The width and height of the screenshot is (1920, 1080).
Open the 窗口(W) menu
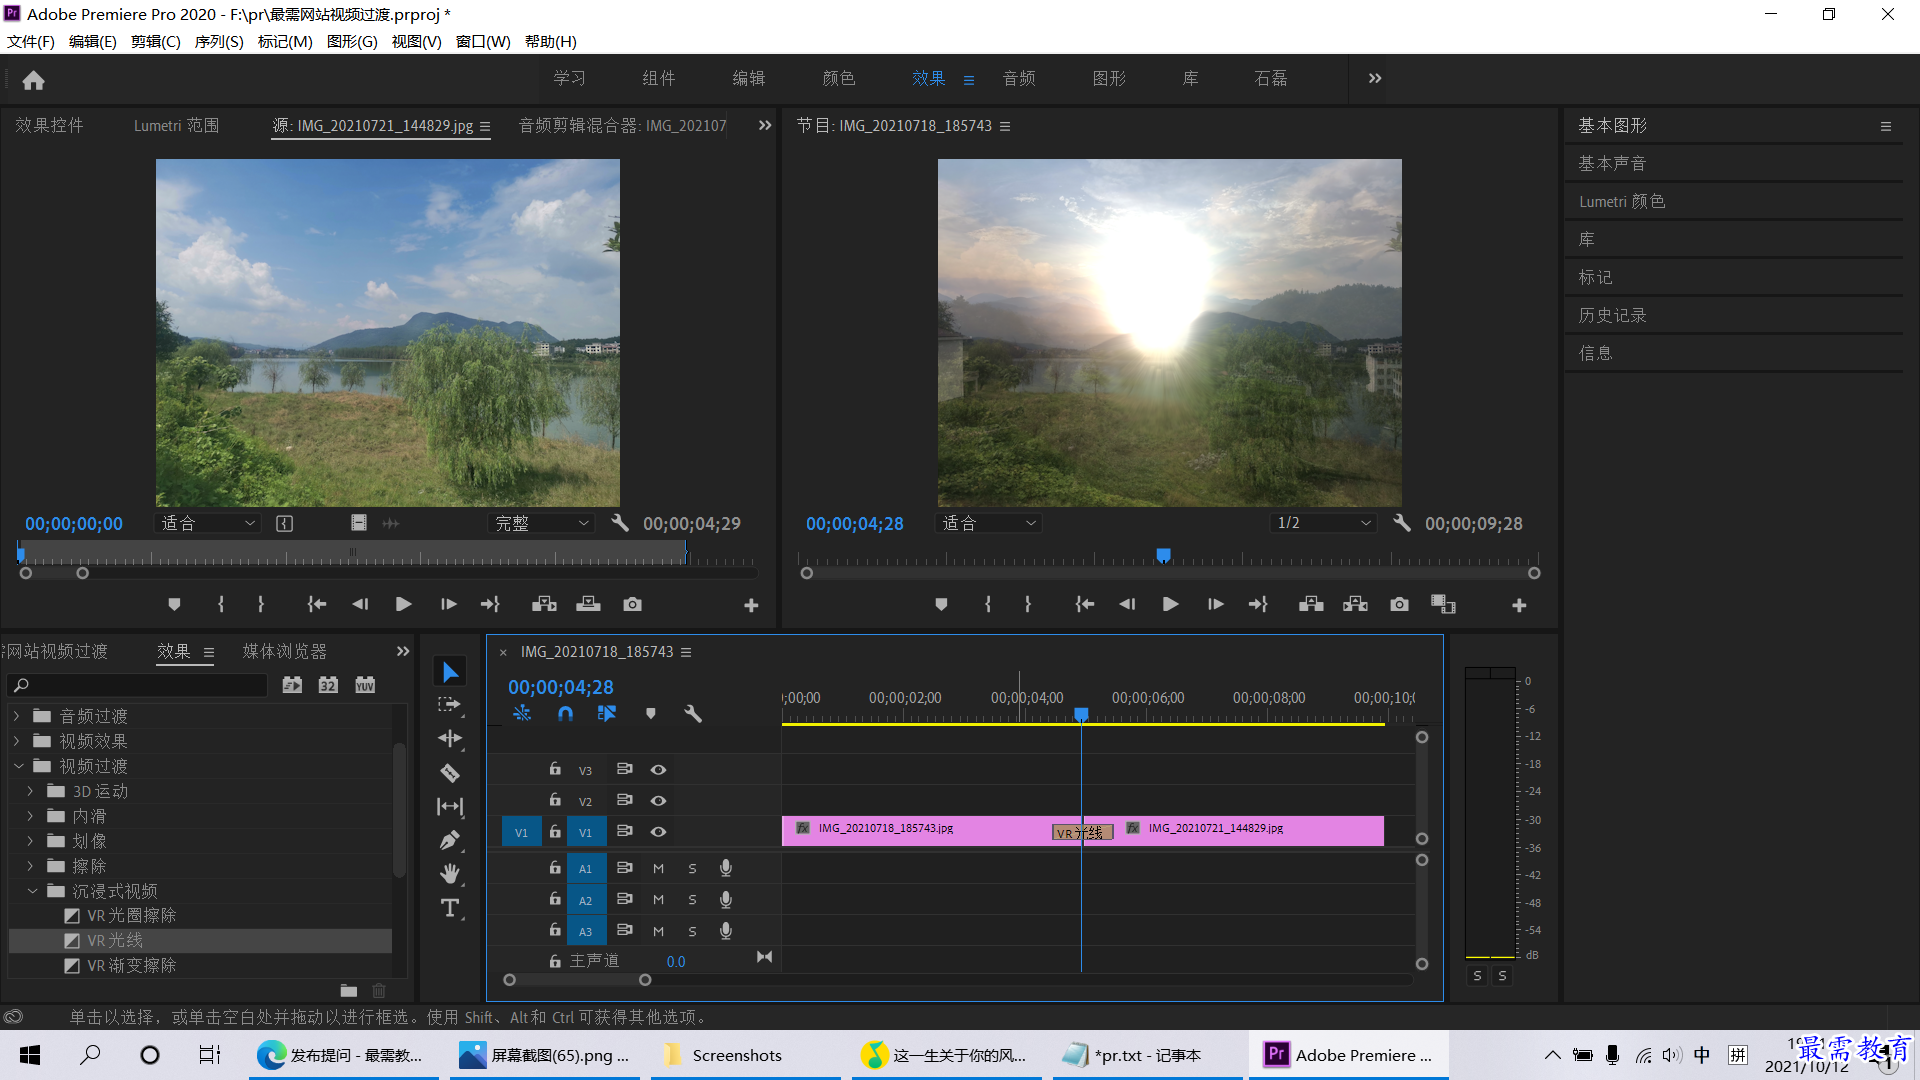pyautogui.click(x=483, y=42)
